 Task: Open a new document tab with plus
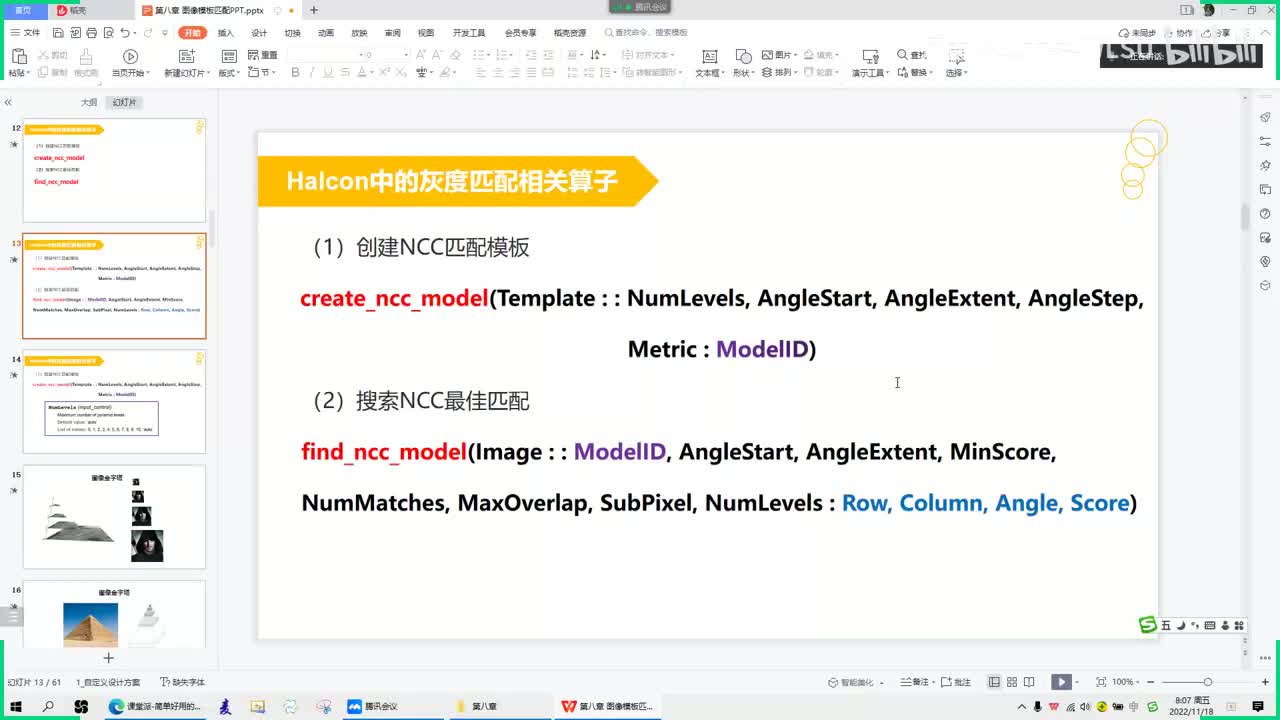click(x=314, y=10)
